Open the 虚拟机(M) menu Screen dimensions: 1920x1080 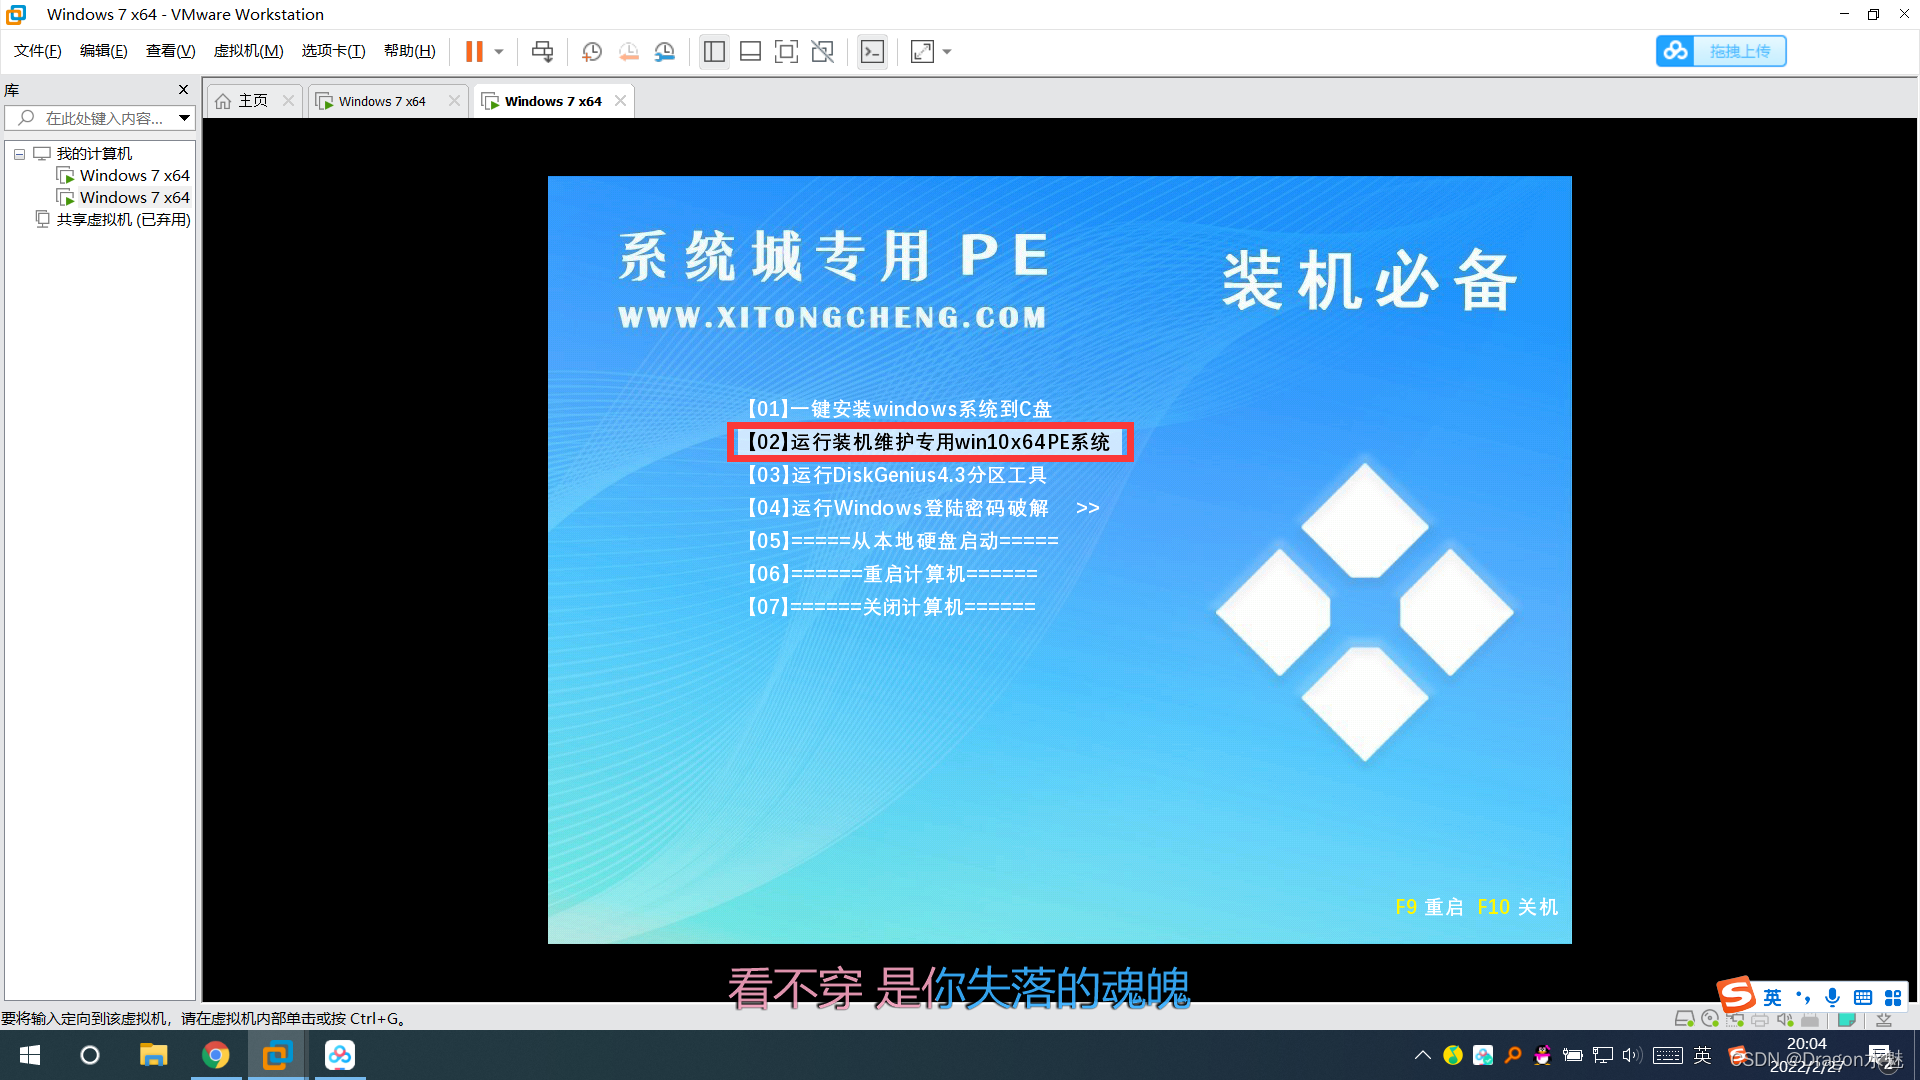tap(248, 51)
